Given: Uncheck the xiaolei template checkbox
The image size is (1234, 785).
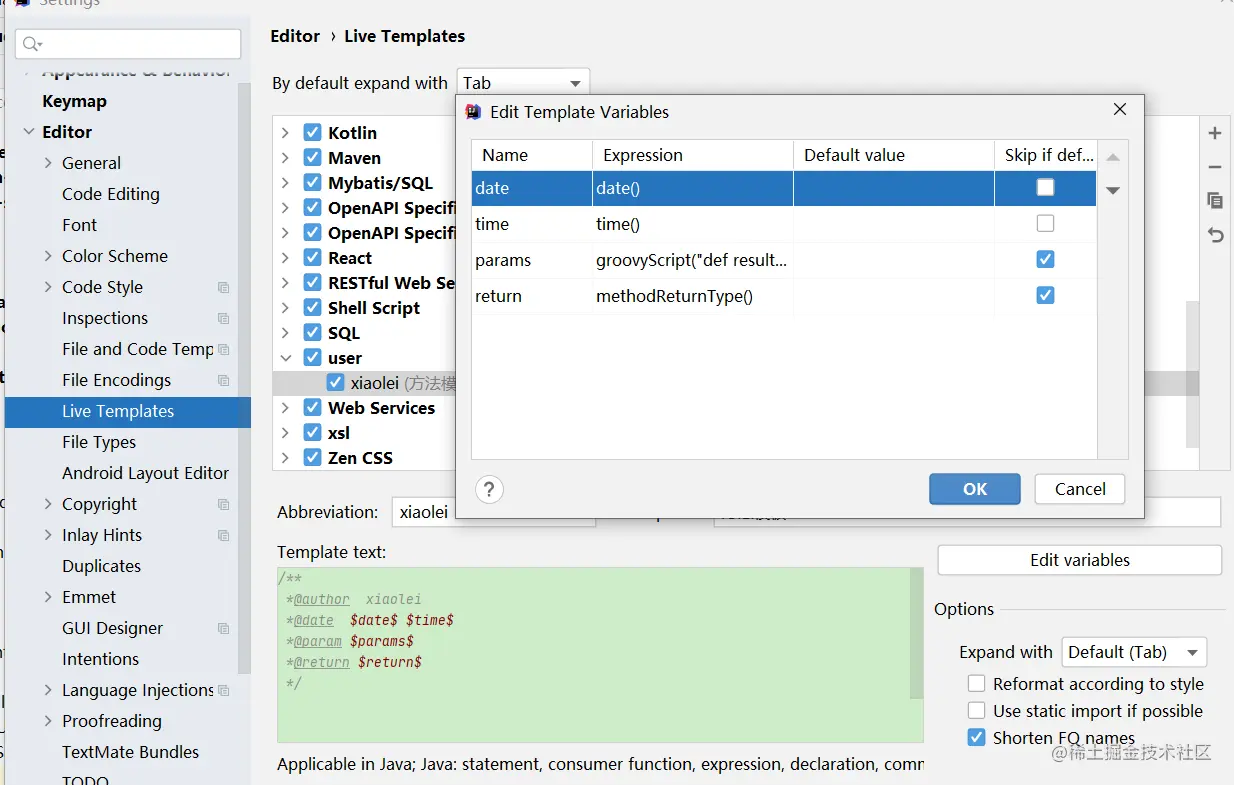Looking at the screenshot, I should (336, 383).
